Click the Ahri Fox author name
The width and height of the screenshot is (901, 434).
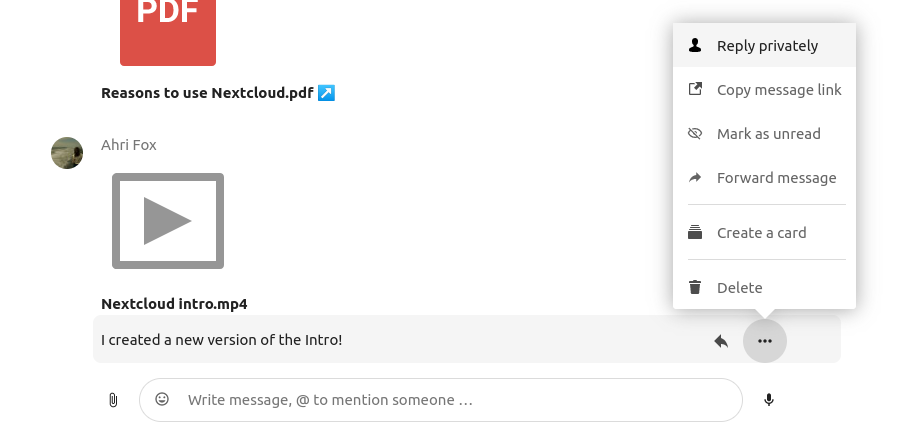point(129,145)
